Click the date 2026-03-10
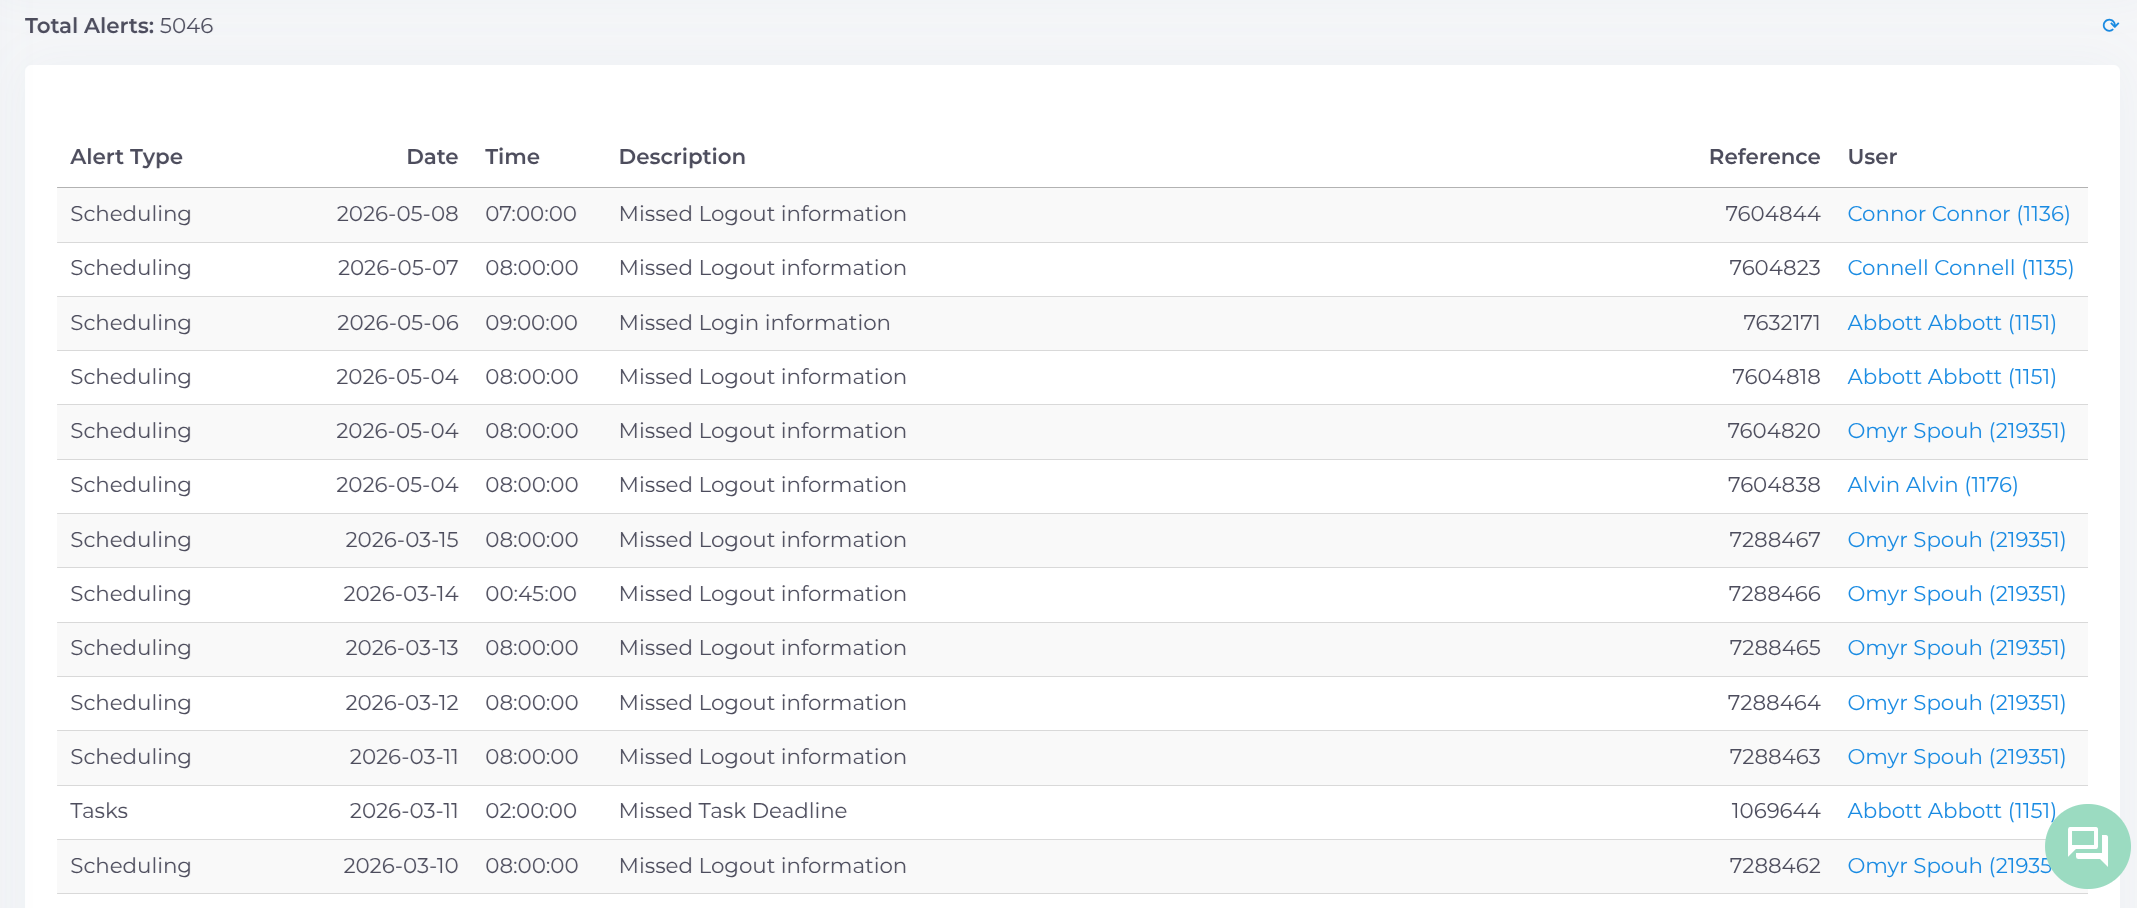The width and height of the screenshot is (2137, 908). click(x=401, y=866)
